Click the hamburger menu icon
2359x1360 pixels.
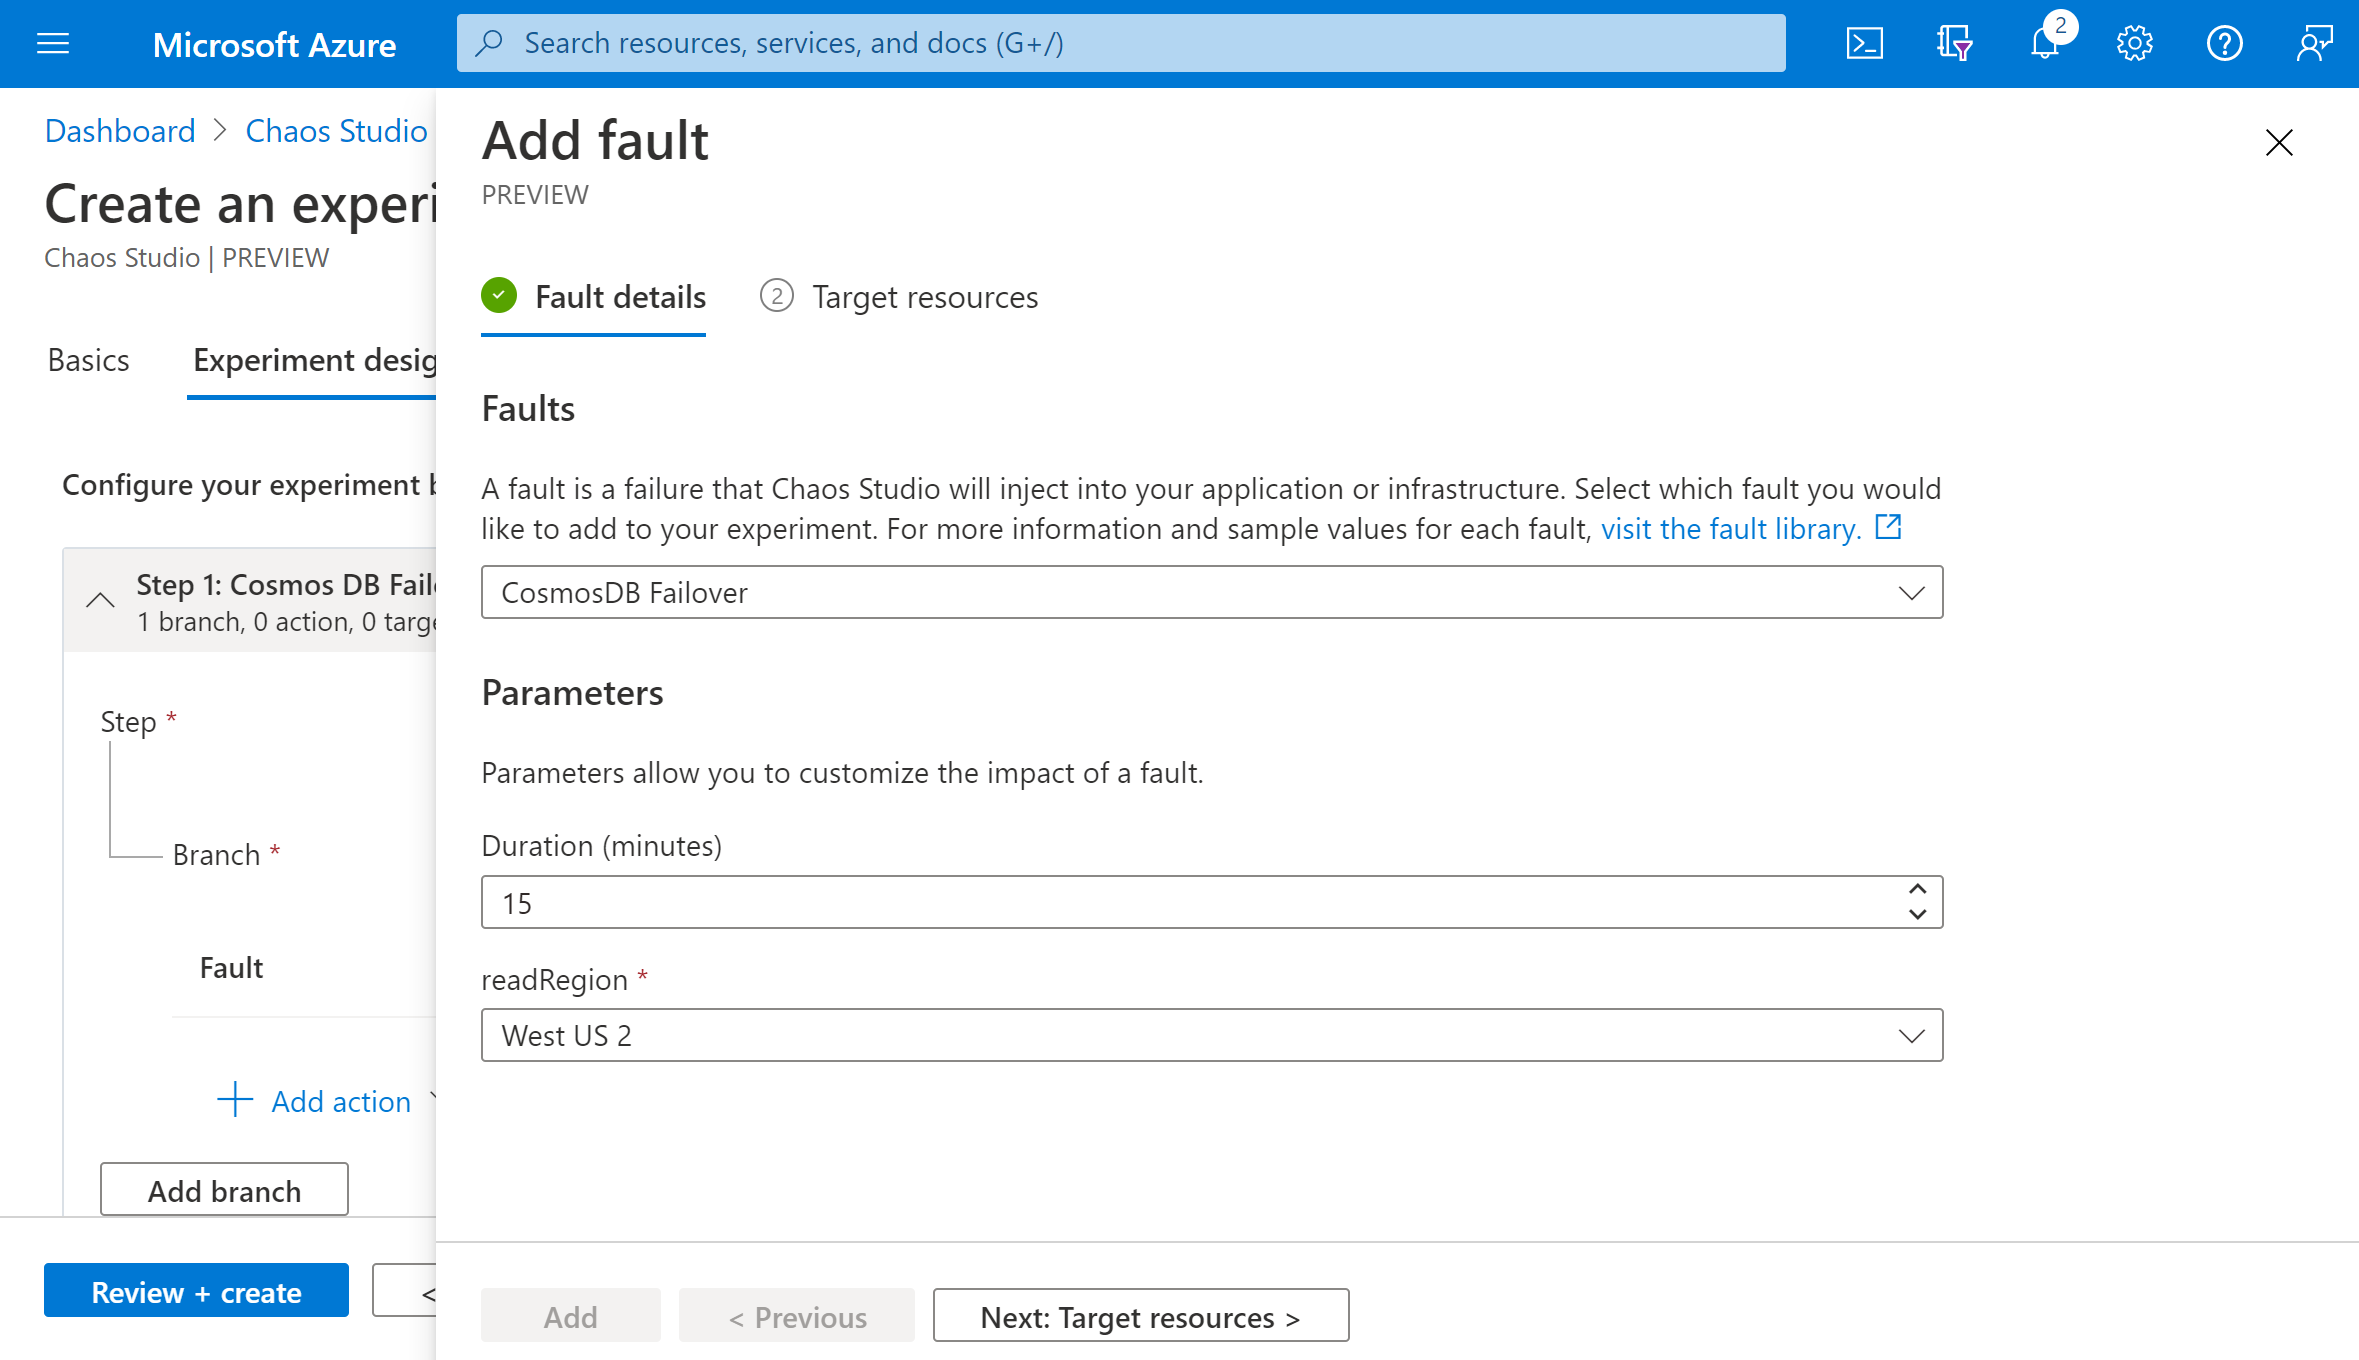(x=53, y=44)
